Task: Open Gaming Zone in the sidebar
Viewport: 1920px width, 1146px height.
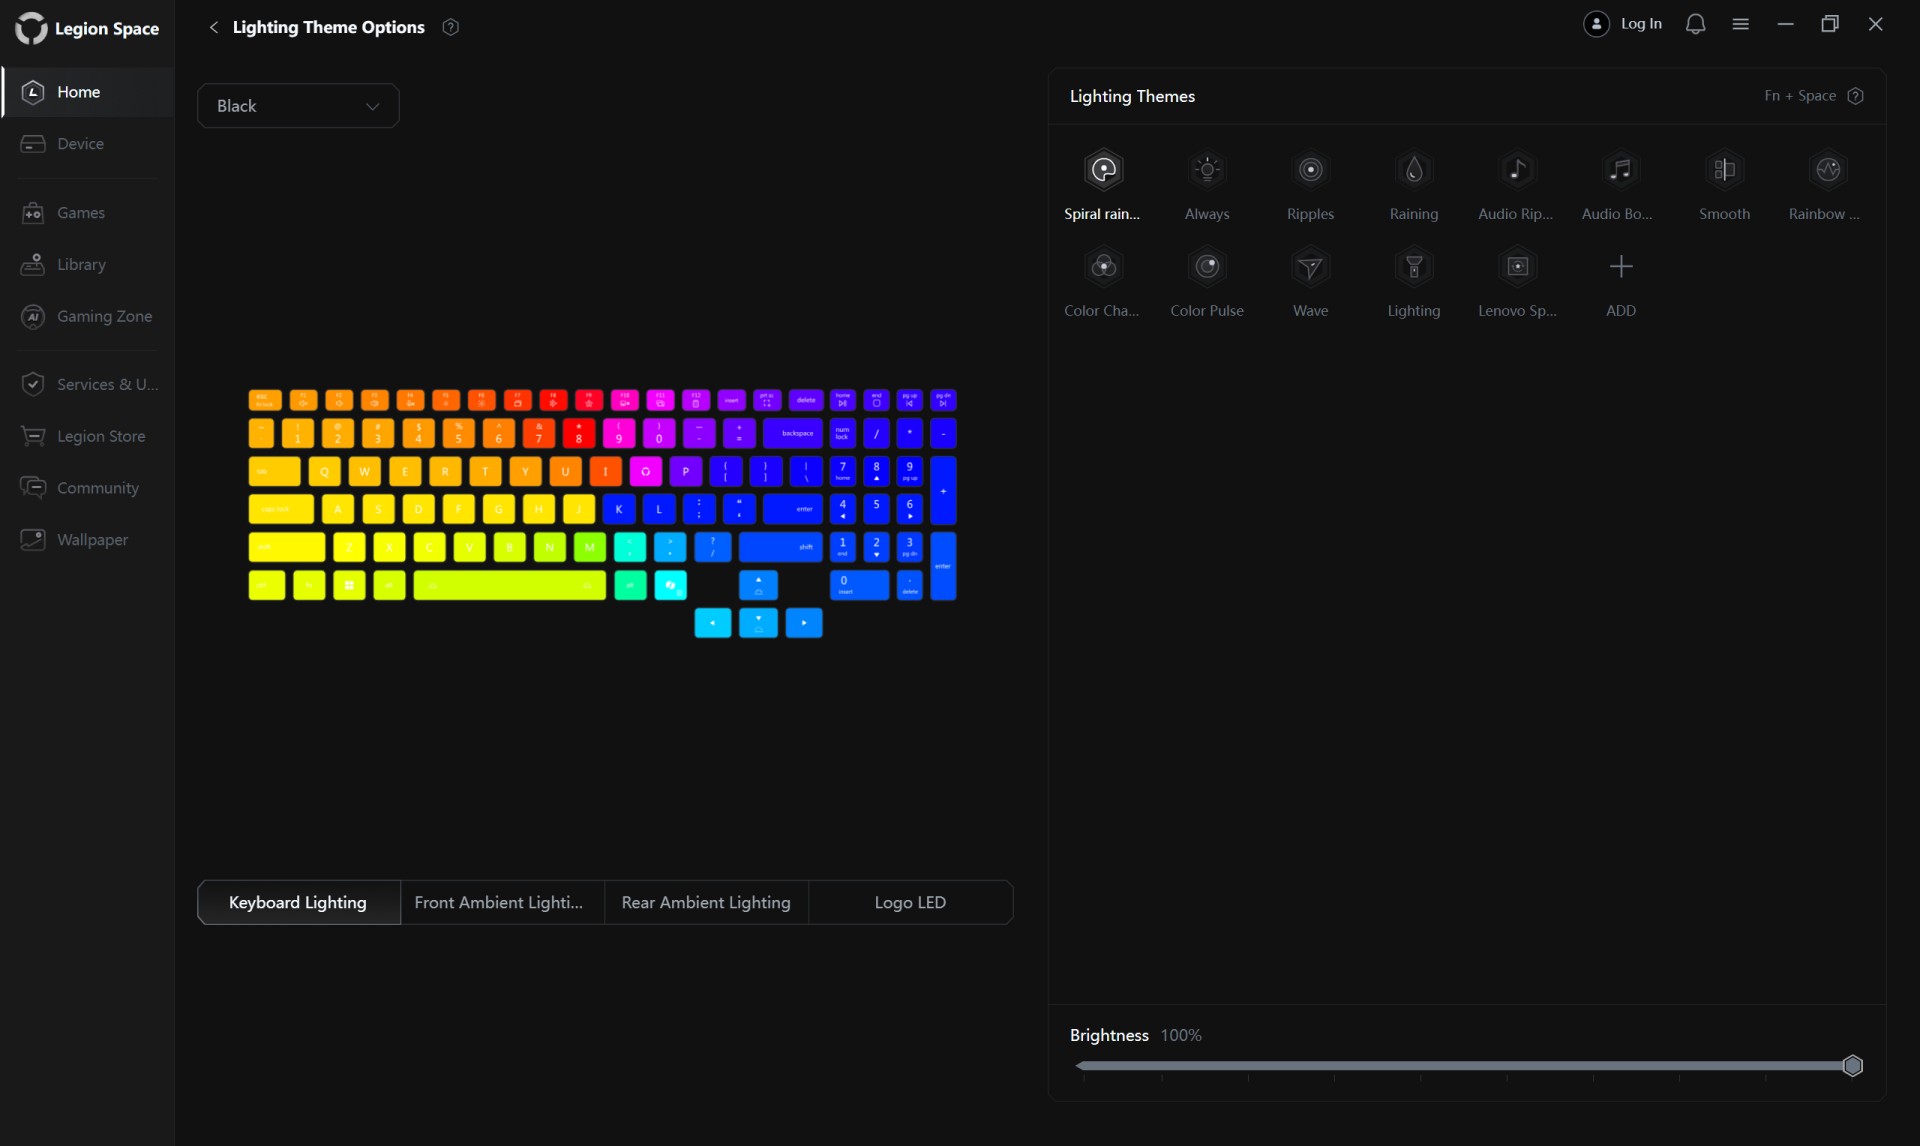Action: coord(104,316)
